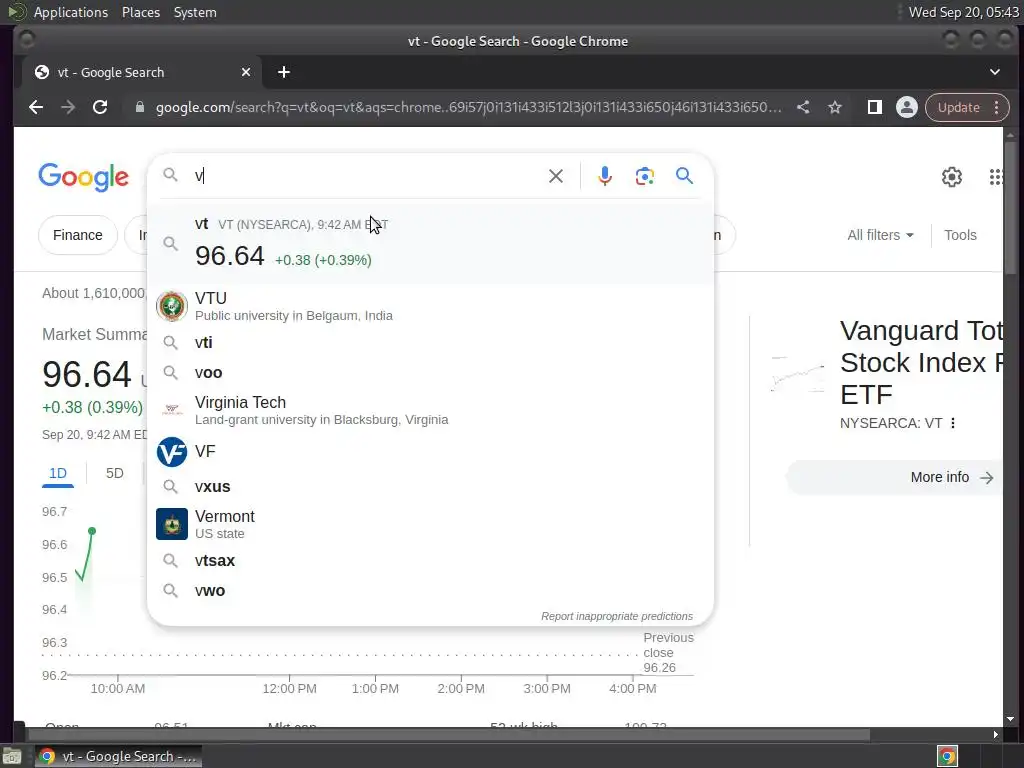The image size is (1024, 768).
Task: Reload the current page
Action: (100, 107)
